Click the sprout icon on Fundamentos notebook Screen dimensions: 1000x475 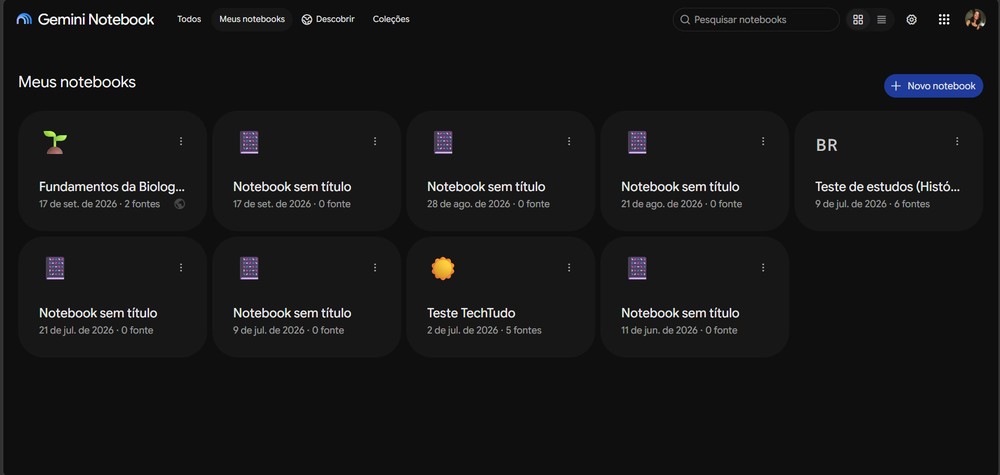(x=55, y=142)
